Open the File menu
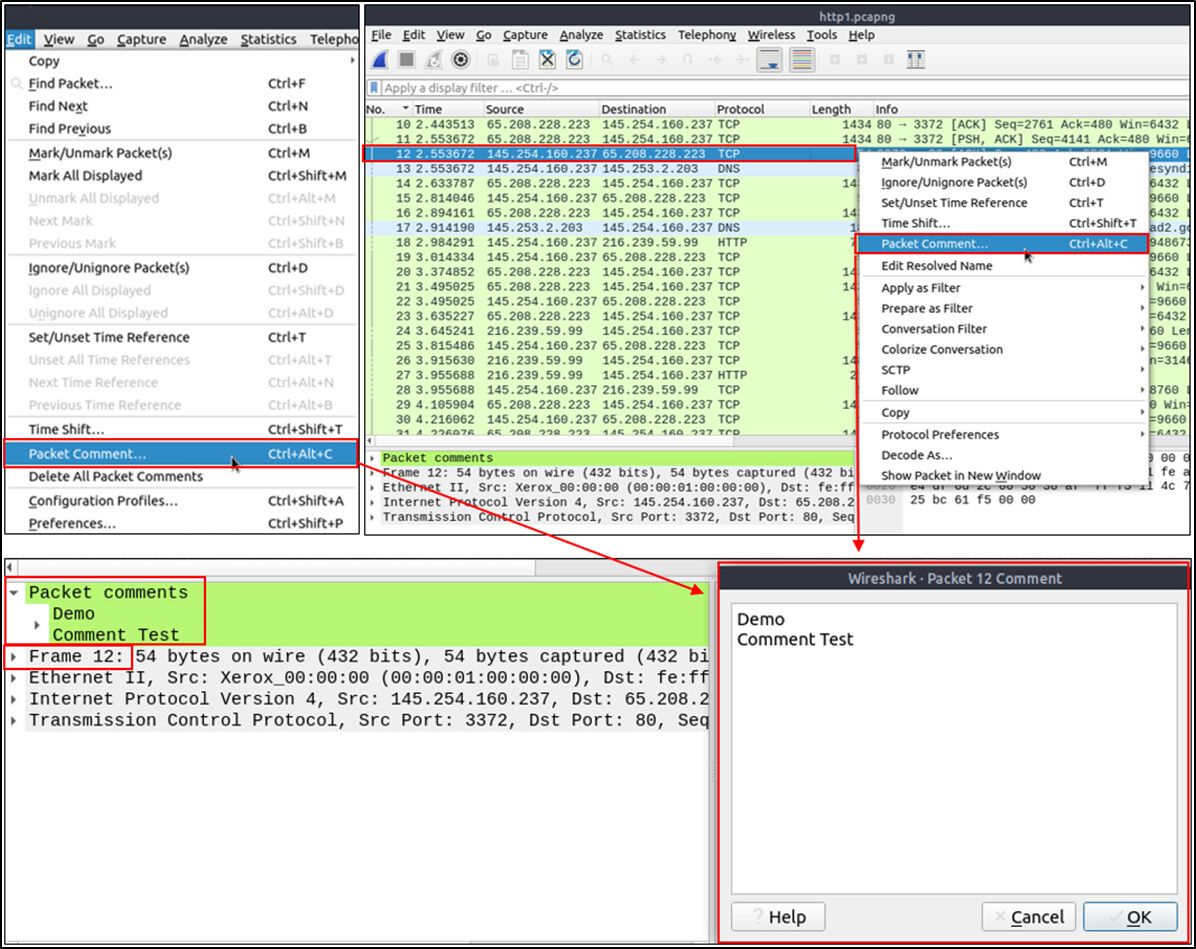Image resolution: width=1196 pixels, height=949 pixels. click(x=381, y=35)
